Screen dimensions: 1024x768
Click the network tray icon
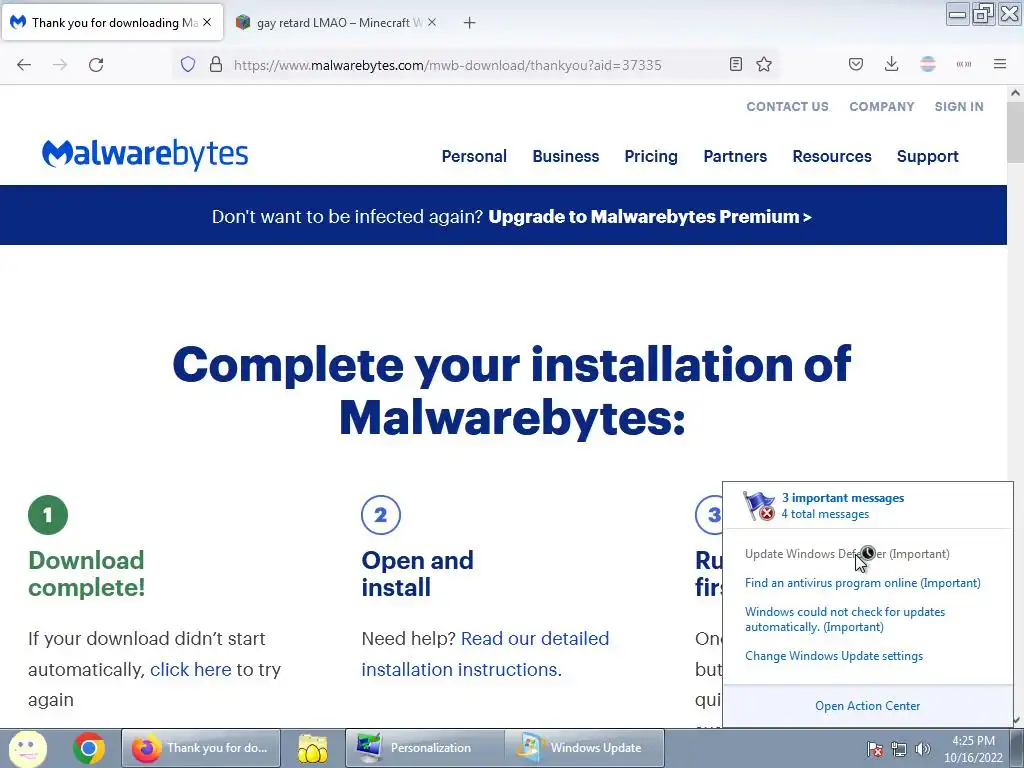(x=899, y=749)
